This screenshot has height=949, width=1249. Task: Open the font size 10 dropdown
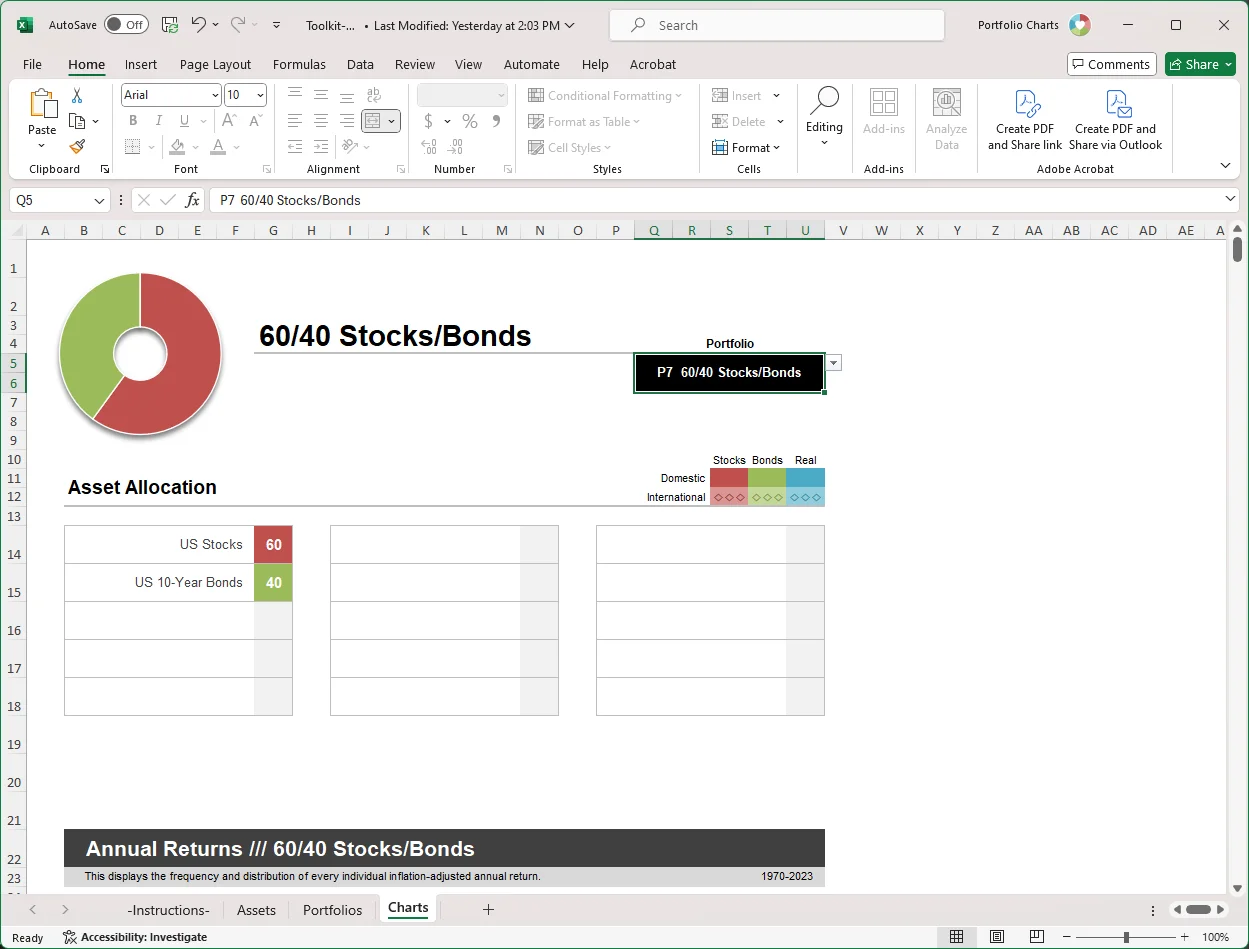pos(261,95)
